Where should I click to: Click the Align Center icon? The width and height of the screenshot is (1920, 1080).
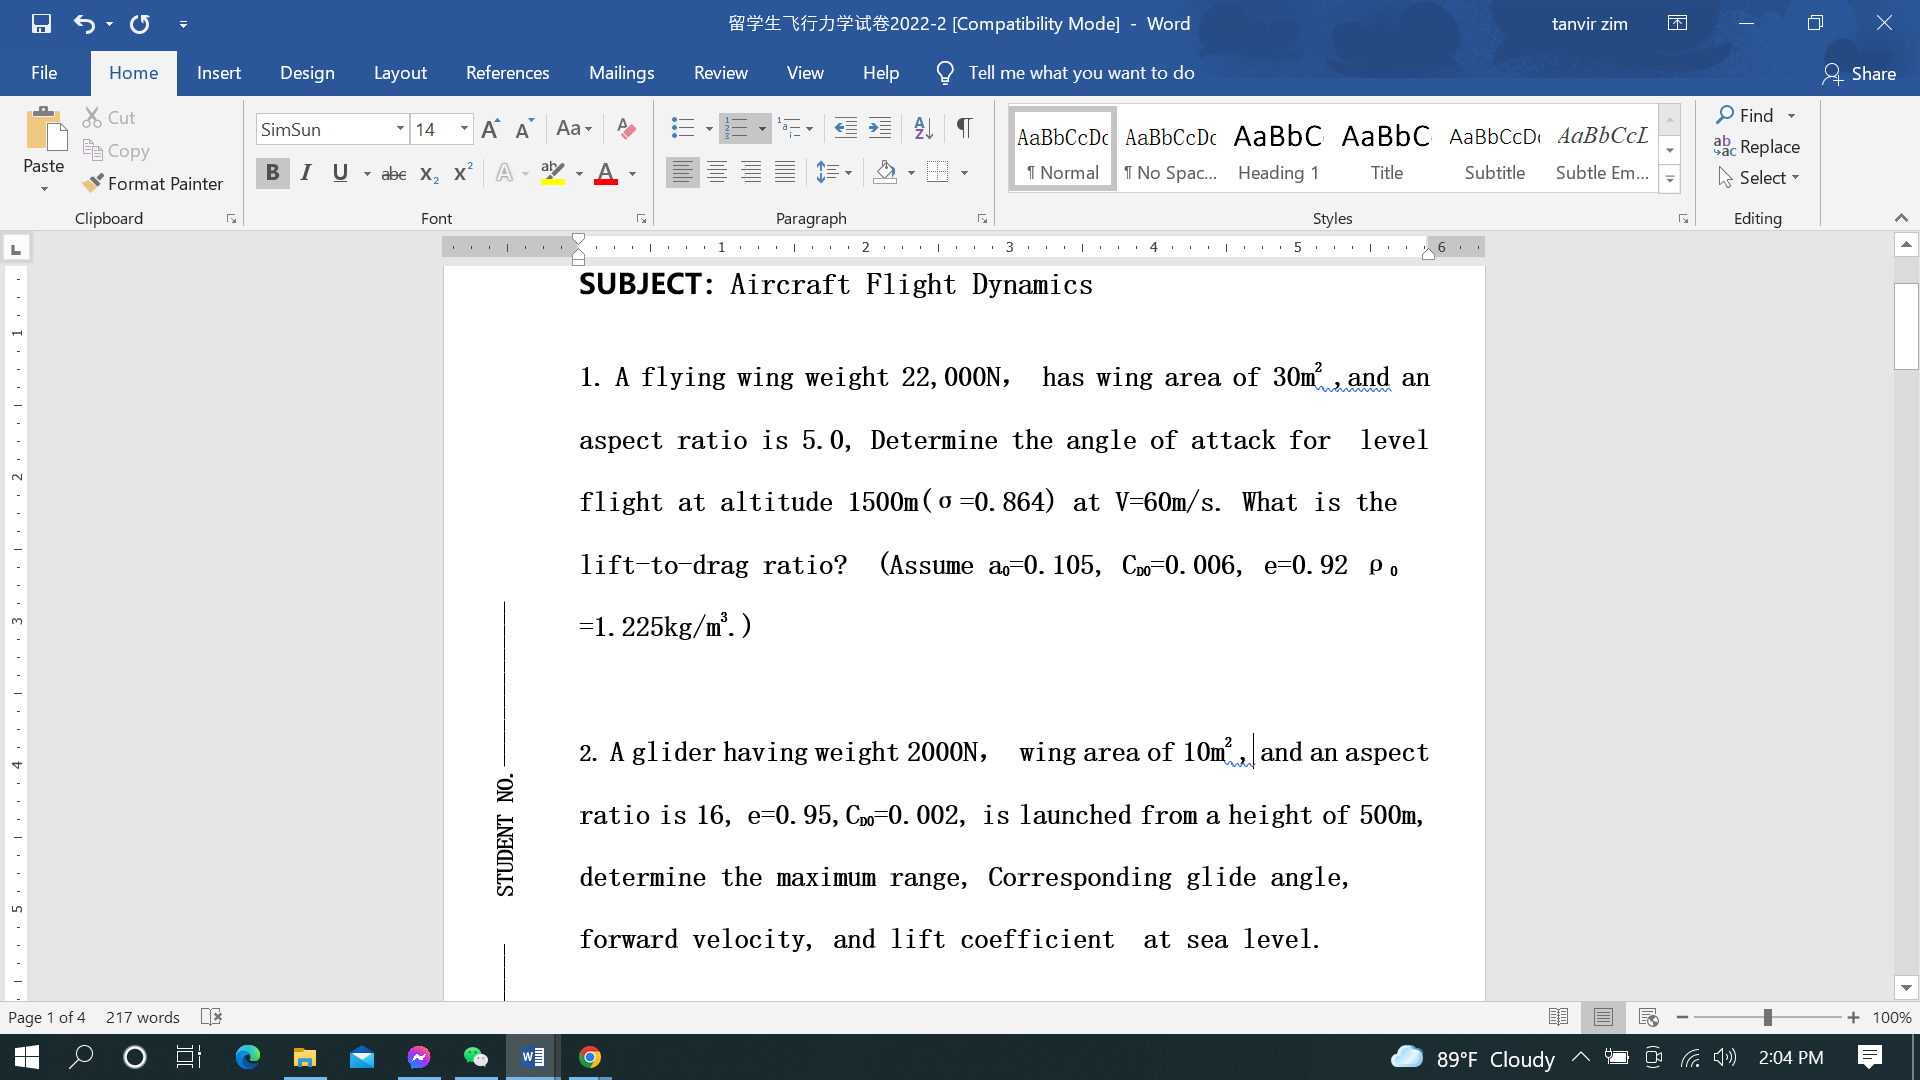tap(717, 172)
